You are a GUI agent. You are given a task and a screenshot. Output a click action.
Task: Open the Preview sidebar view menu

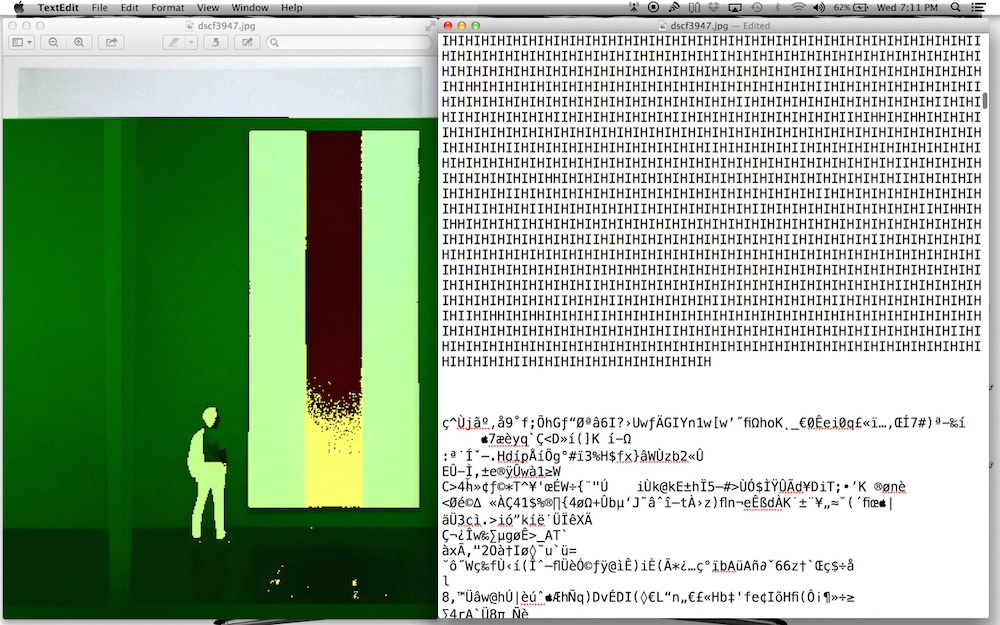22,42
